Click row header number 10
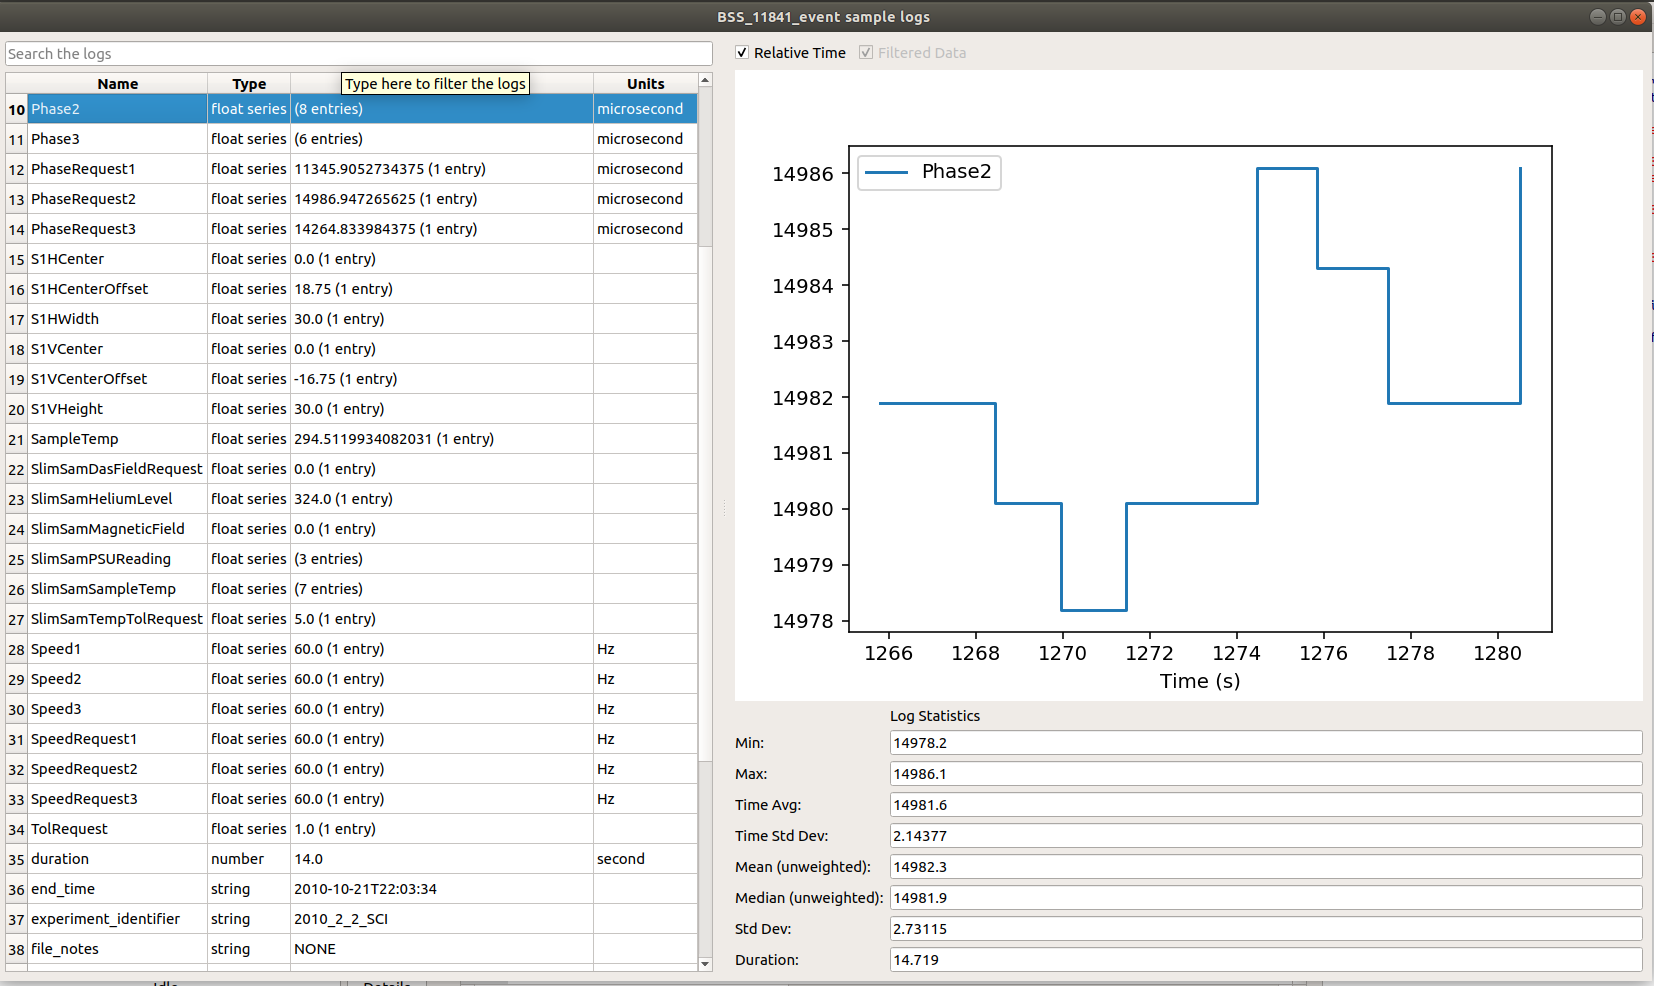1654x986 pixels. click(17, 109)
